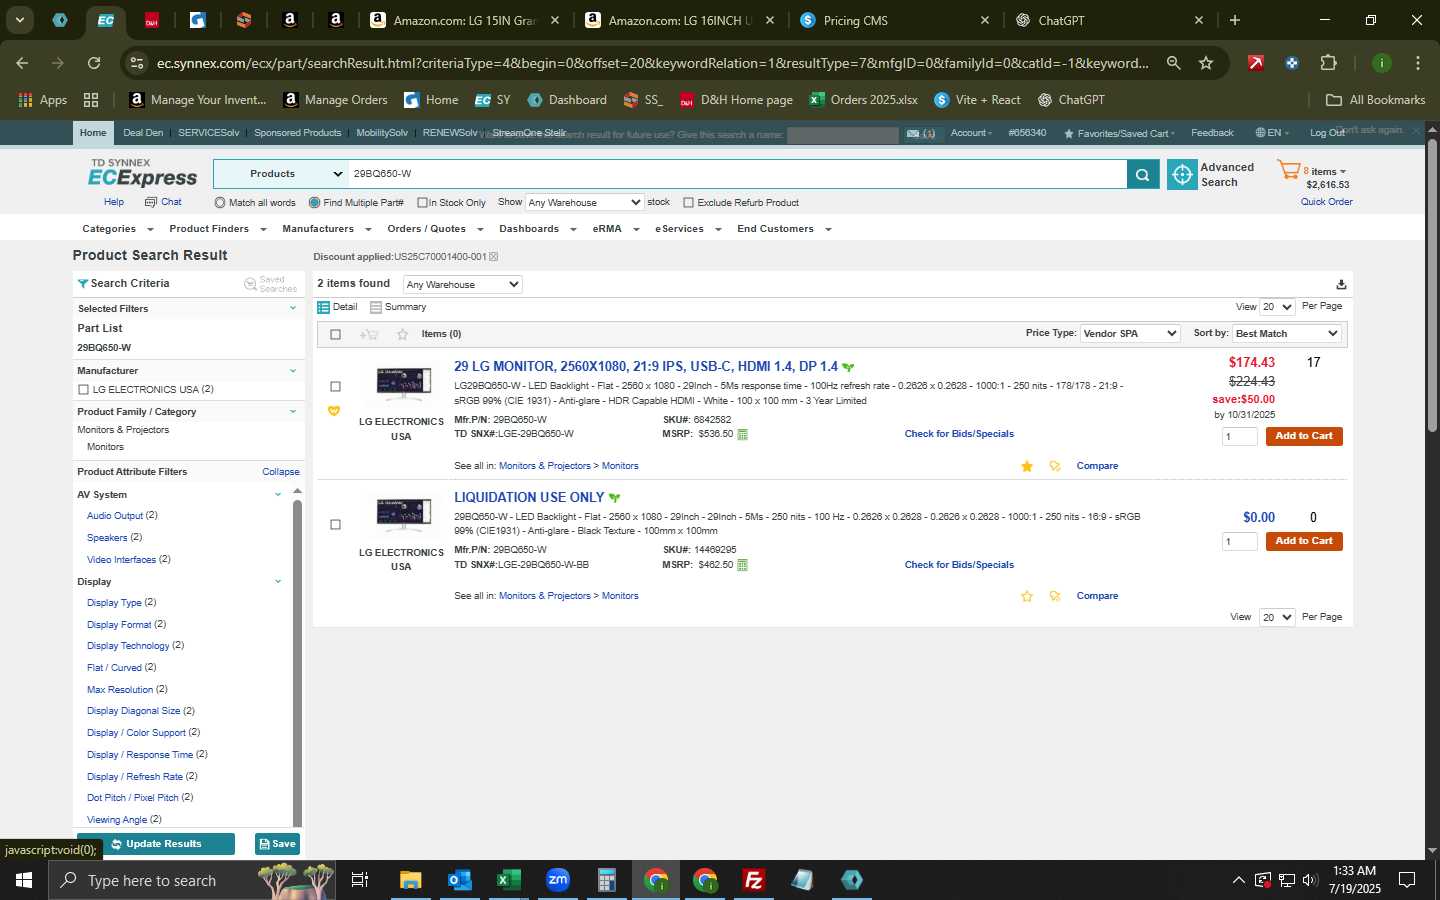Open Chrome extensions puzzle icon
1440x900 pixels.
point(1328,63)
